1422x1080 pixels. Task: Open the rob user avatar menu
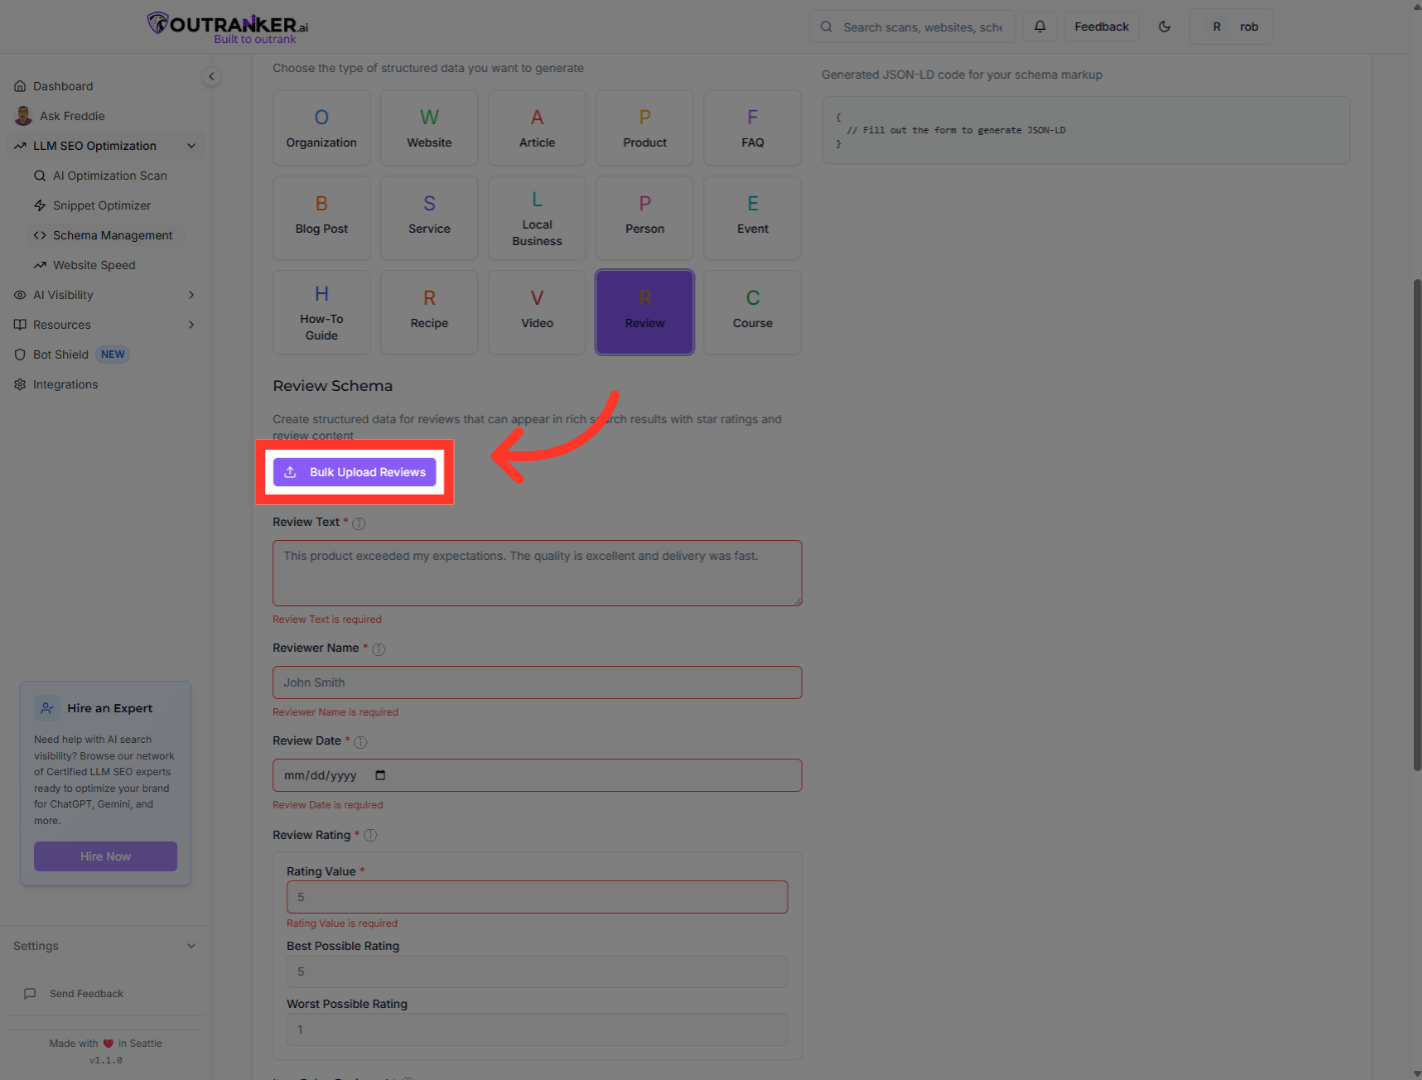1231,27
